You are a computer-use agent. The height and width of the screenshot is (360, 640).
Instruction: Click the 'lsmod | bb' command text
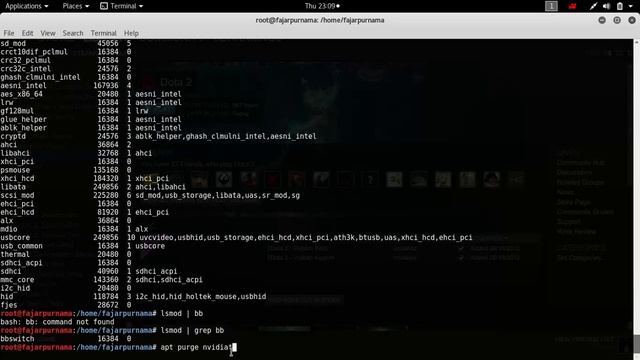click(182, 313)
